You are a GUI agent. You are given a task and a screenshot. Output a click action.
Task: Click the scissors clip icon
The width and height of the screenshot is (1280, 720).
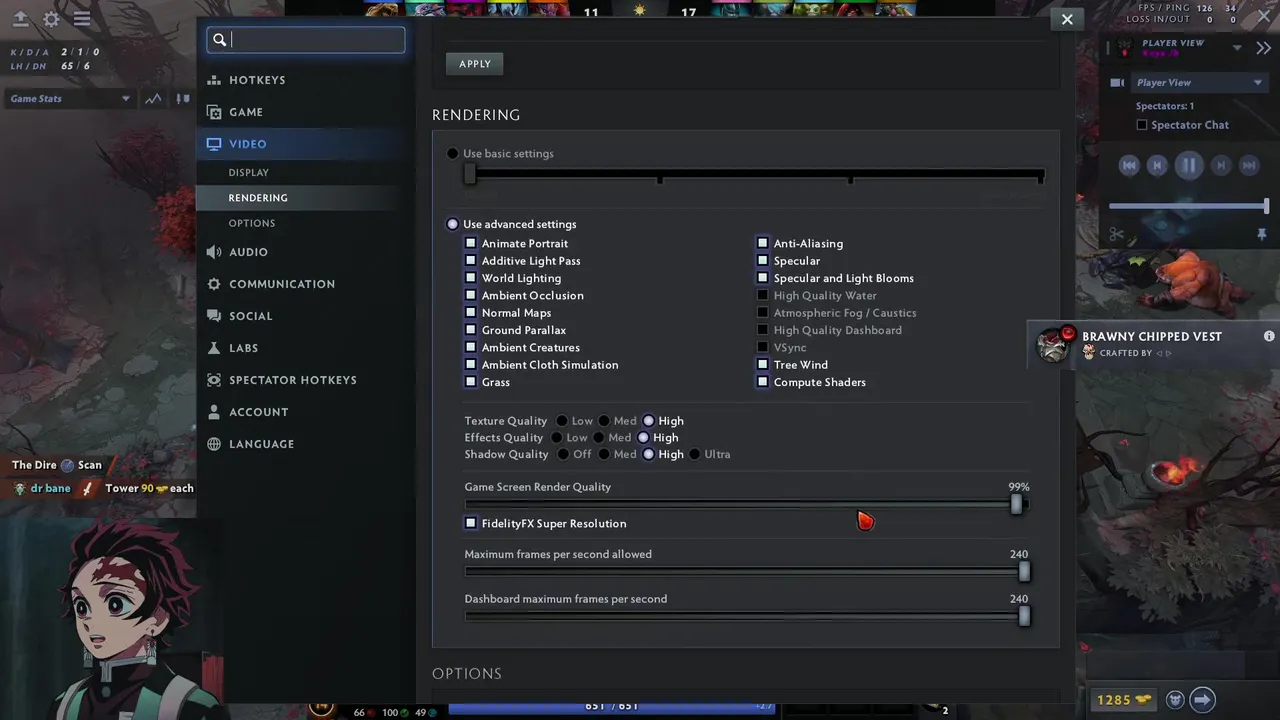pos(1117,235)
